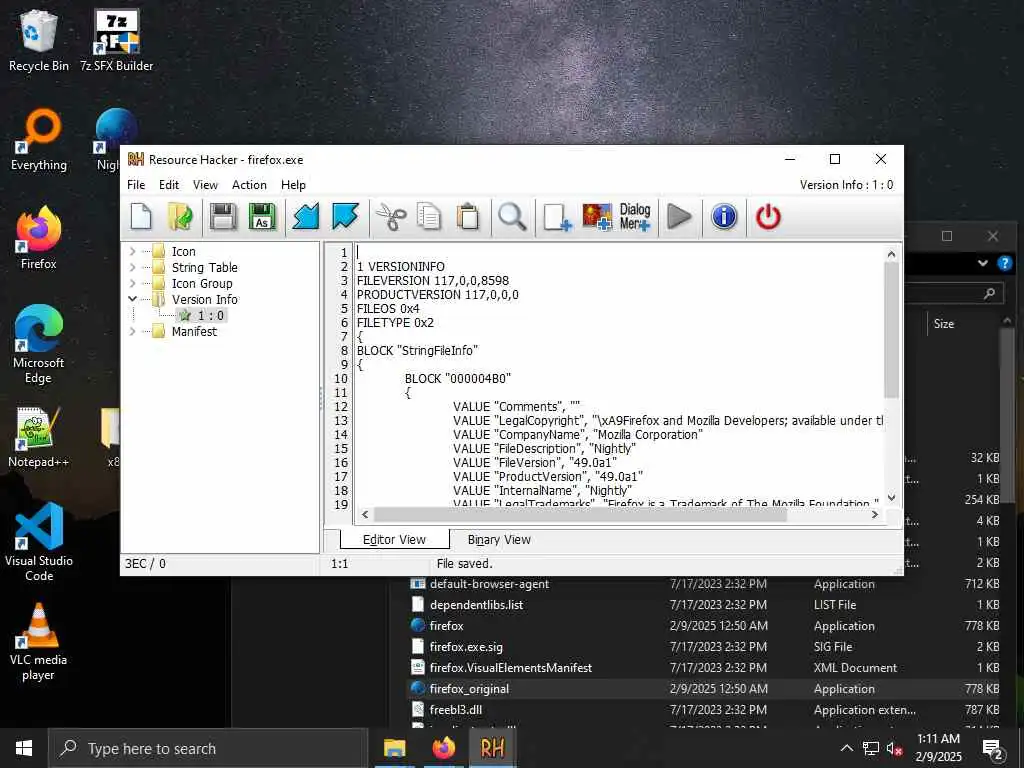Select firefox_original in Explorer file list
Image resolution: width=1024 pixels, height=768 pixels.
(x=469, y=688)
